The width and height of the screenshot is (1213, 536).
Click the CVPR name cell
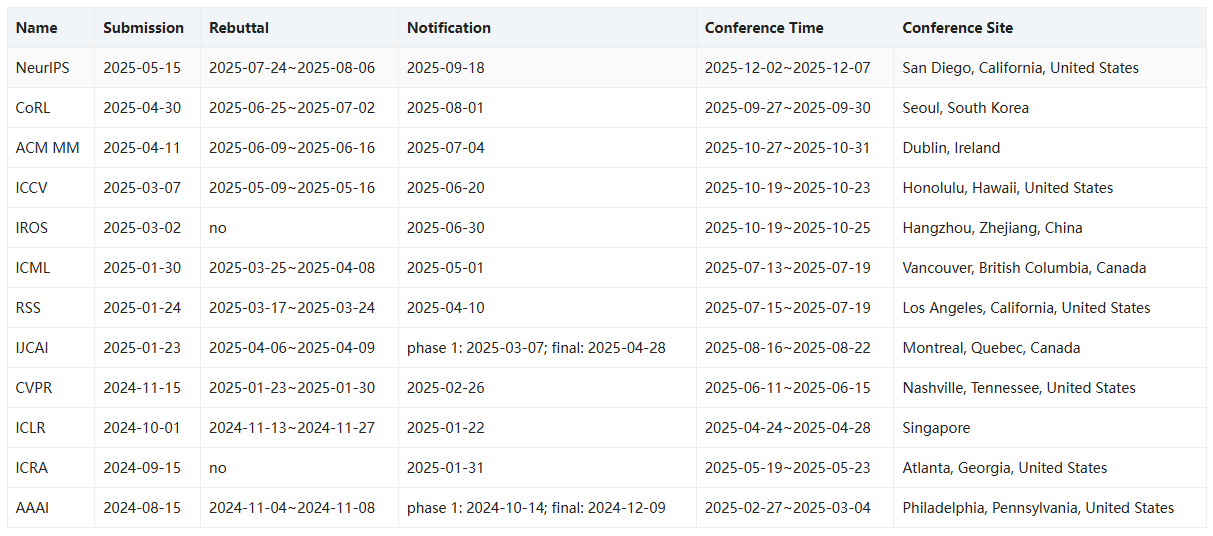pyautogui.click(x=33, y=388)
